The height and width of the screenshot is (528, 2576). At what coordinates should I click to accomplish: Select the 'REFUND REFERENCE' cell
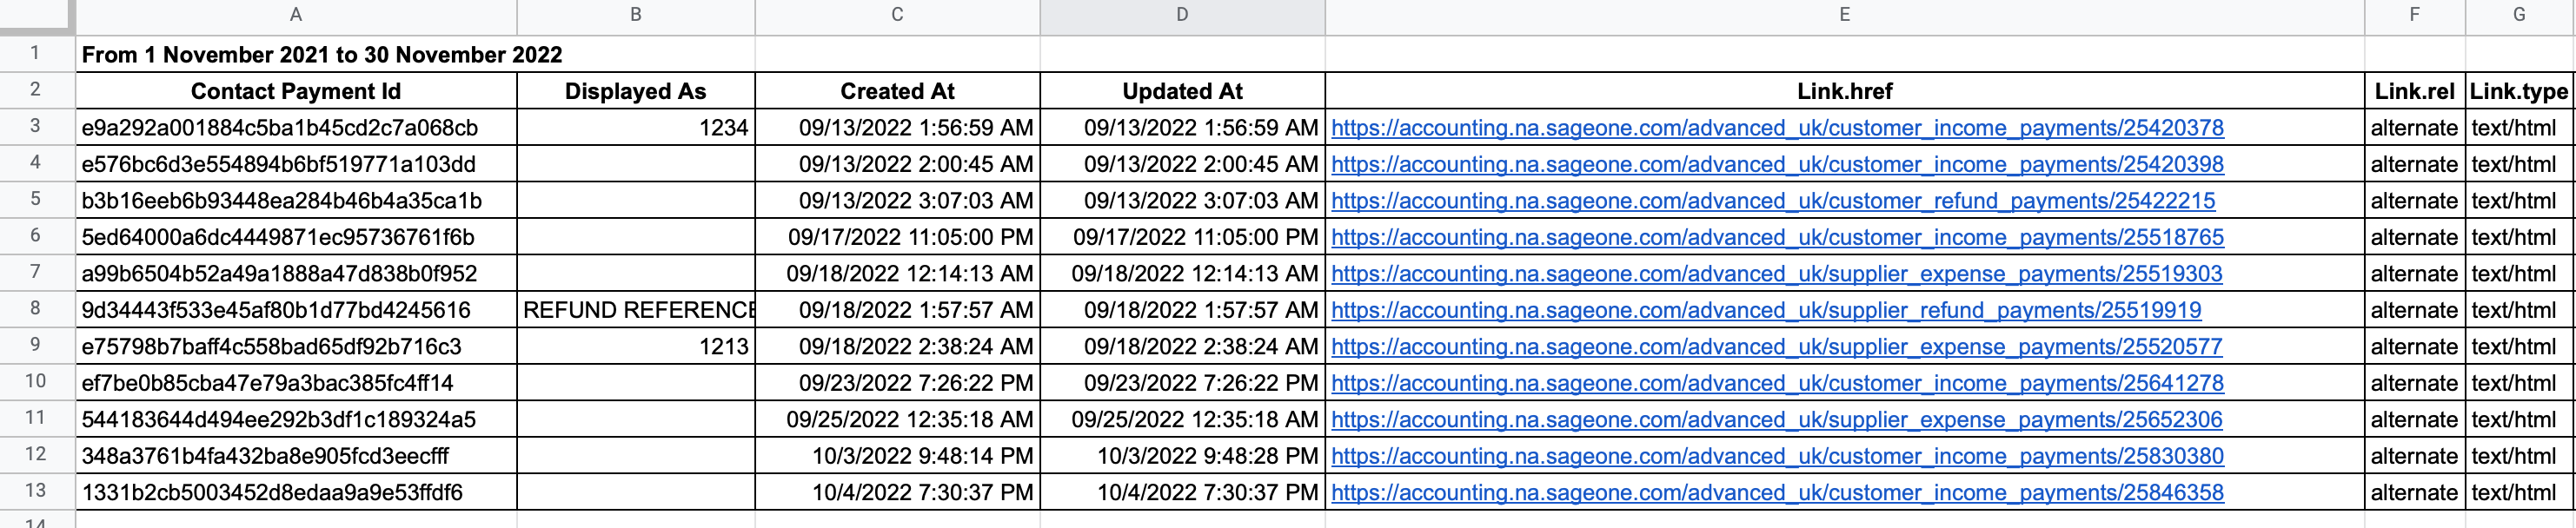coord(635,310)
